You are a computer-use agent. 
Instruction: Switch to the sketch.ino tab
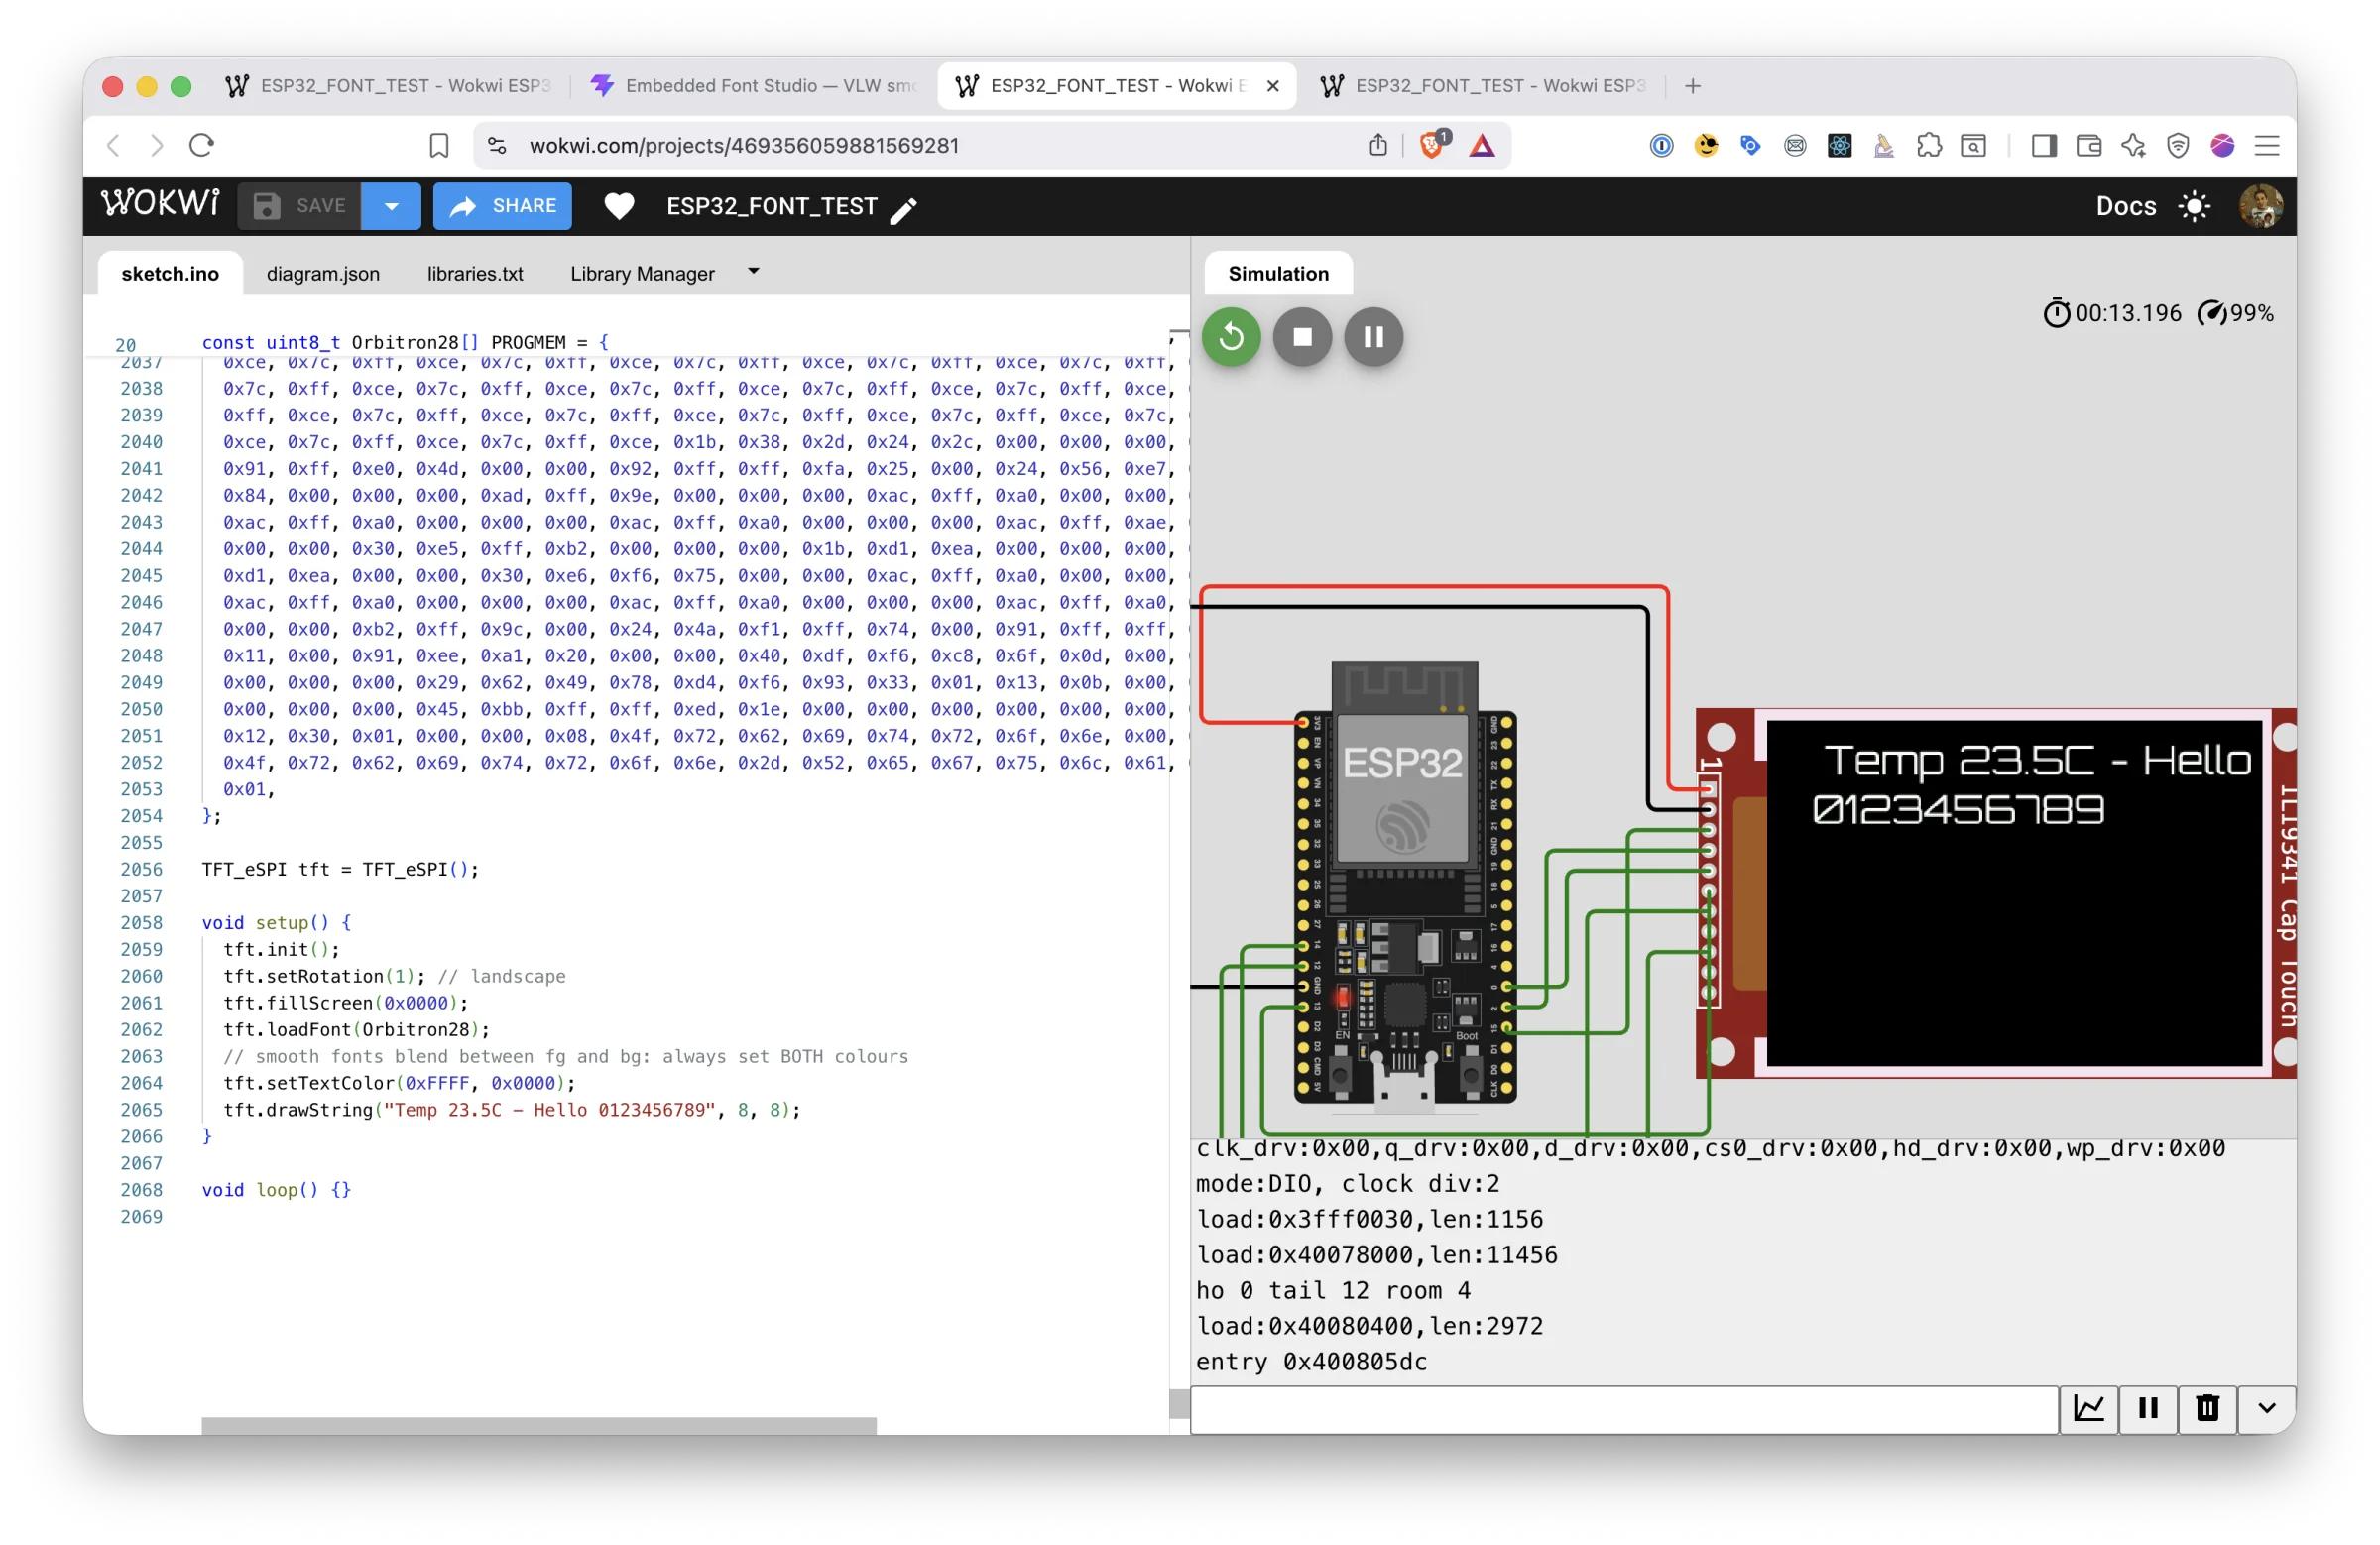click(170, 273)
